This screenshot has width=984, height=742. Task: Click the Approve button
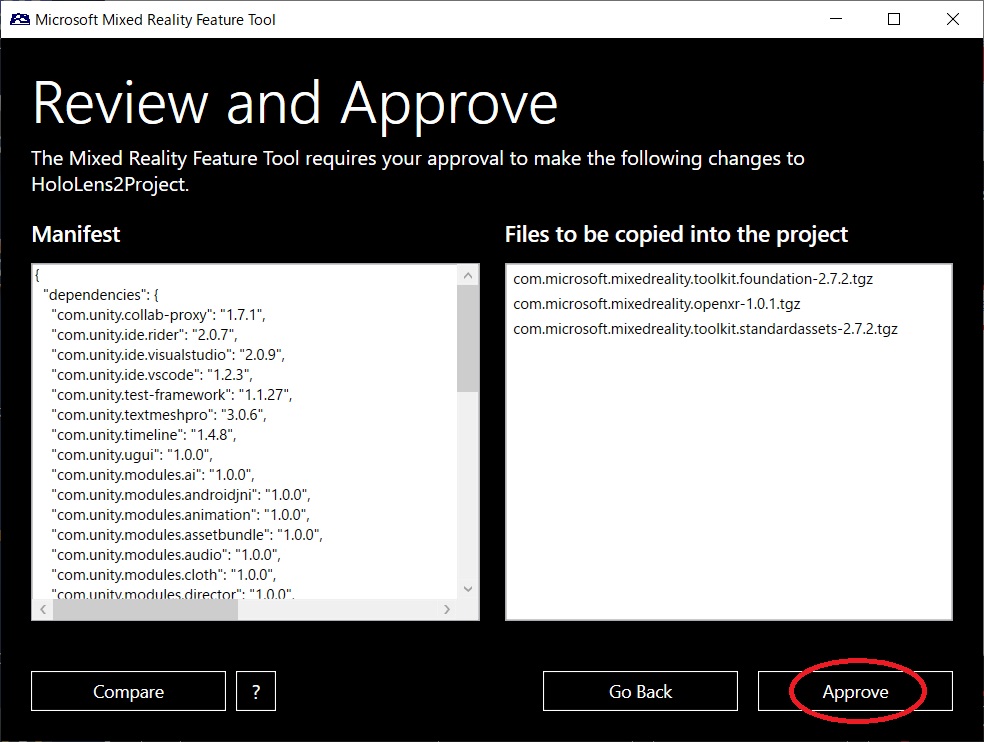point(855,691)
